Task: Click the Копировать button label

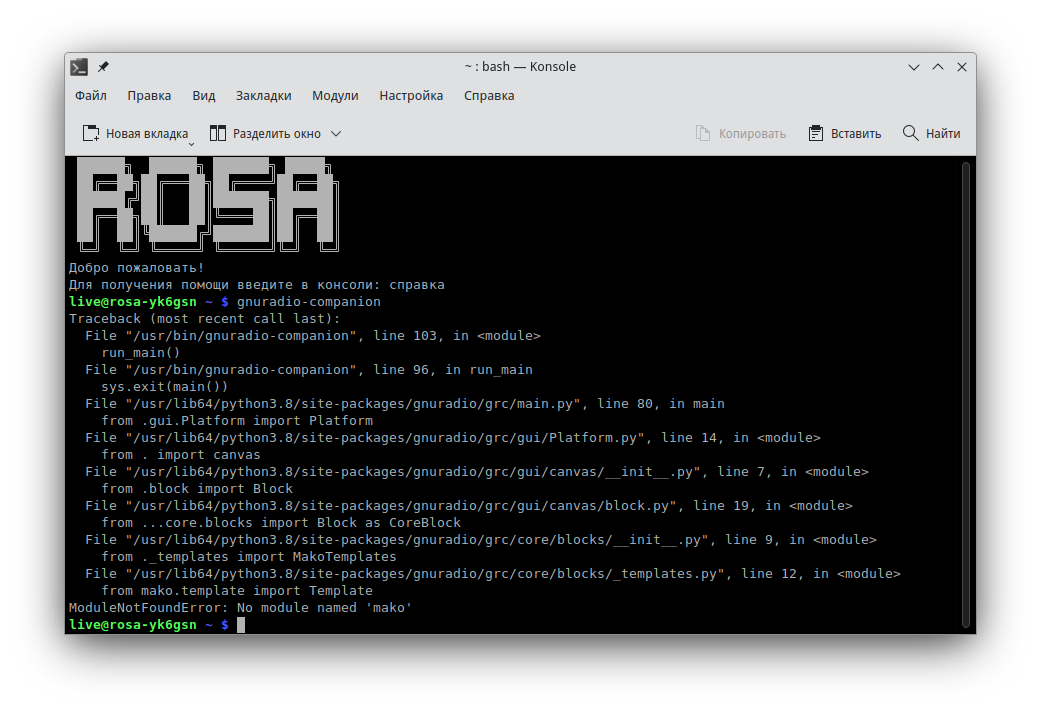Action: (x=752, y=134)
